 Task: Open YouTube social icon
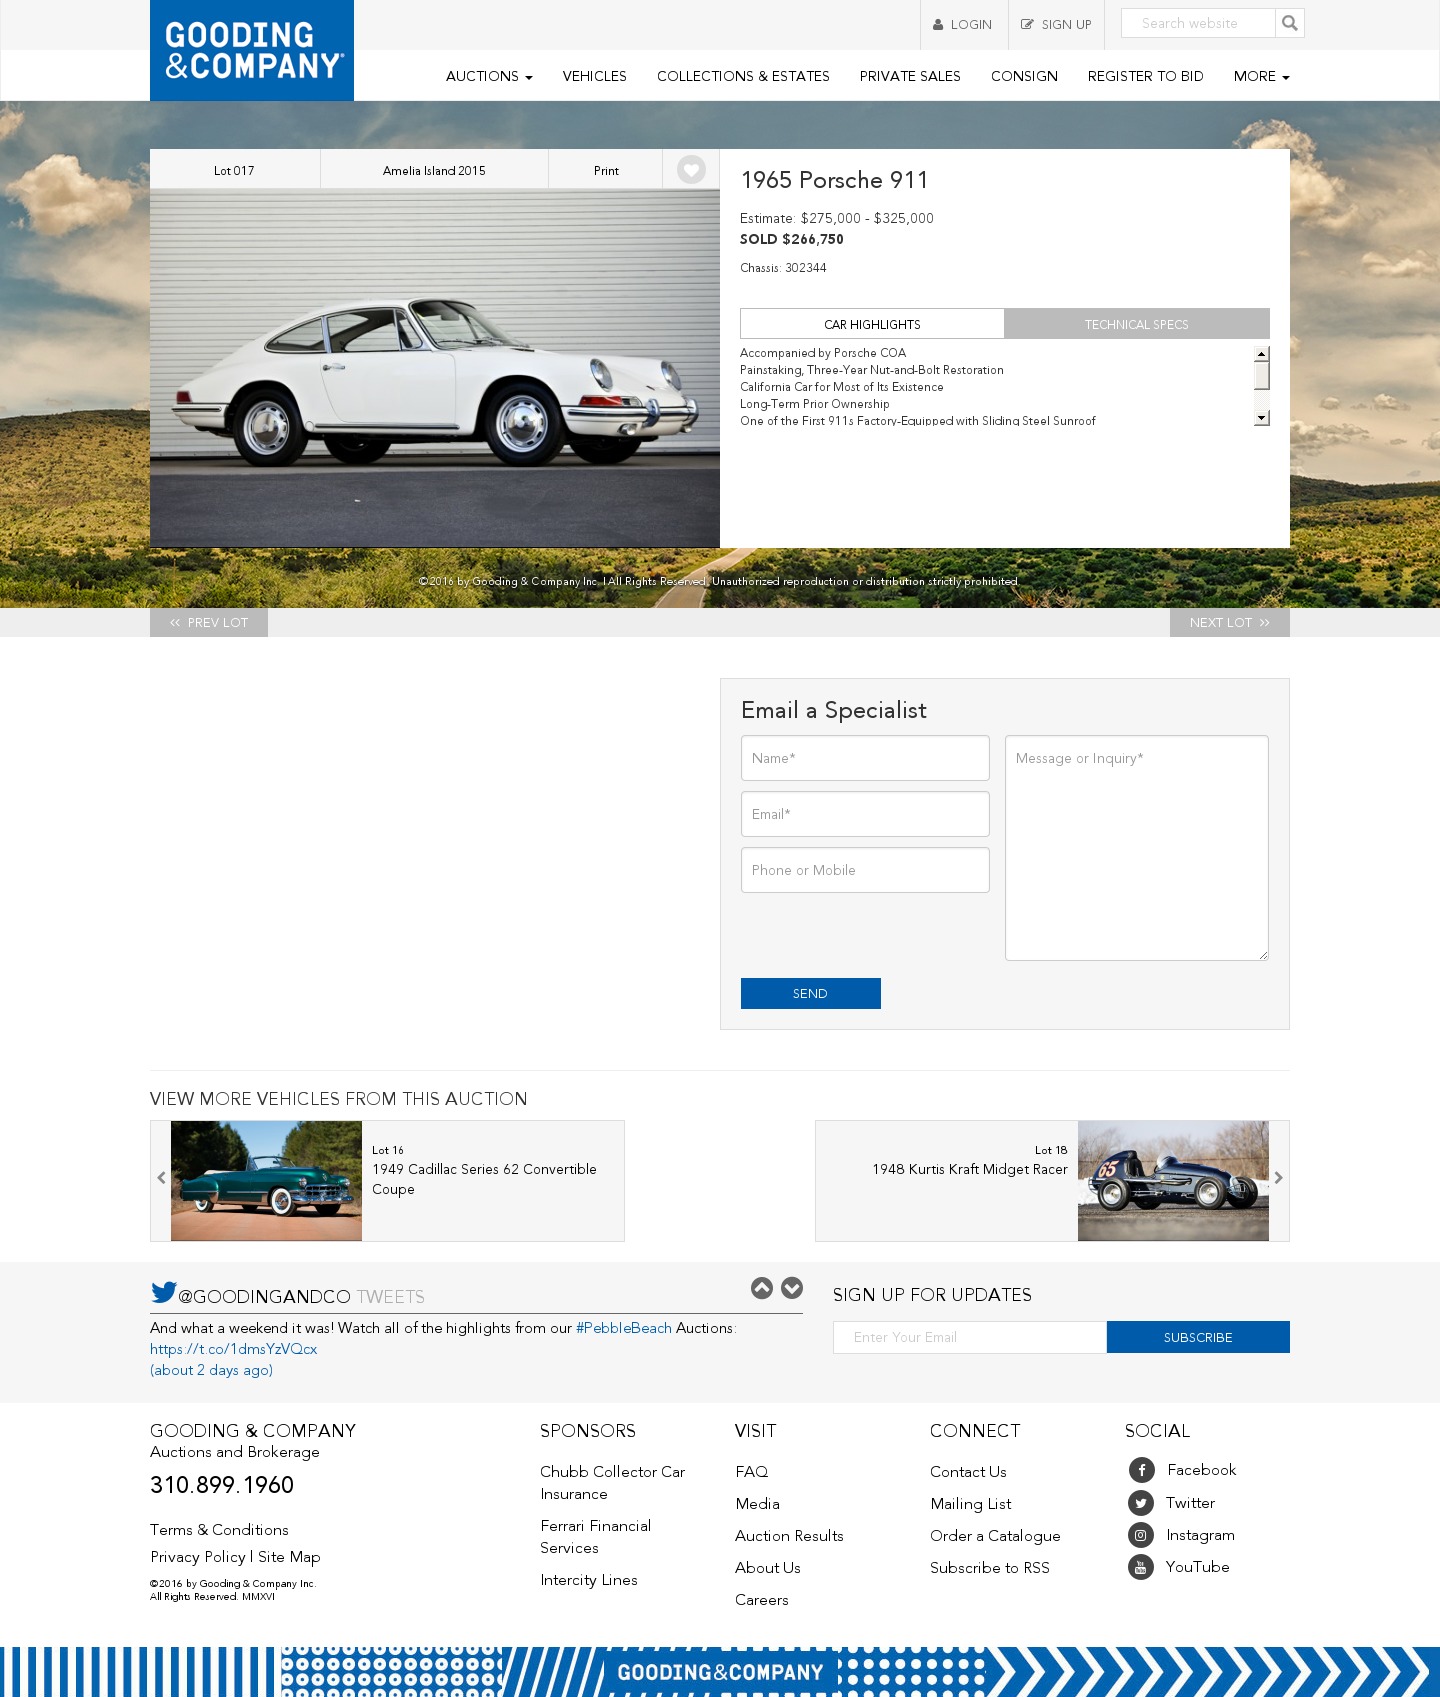(1141, 1567)
